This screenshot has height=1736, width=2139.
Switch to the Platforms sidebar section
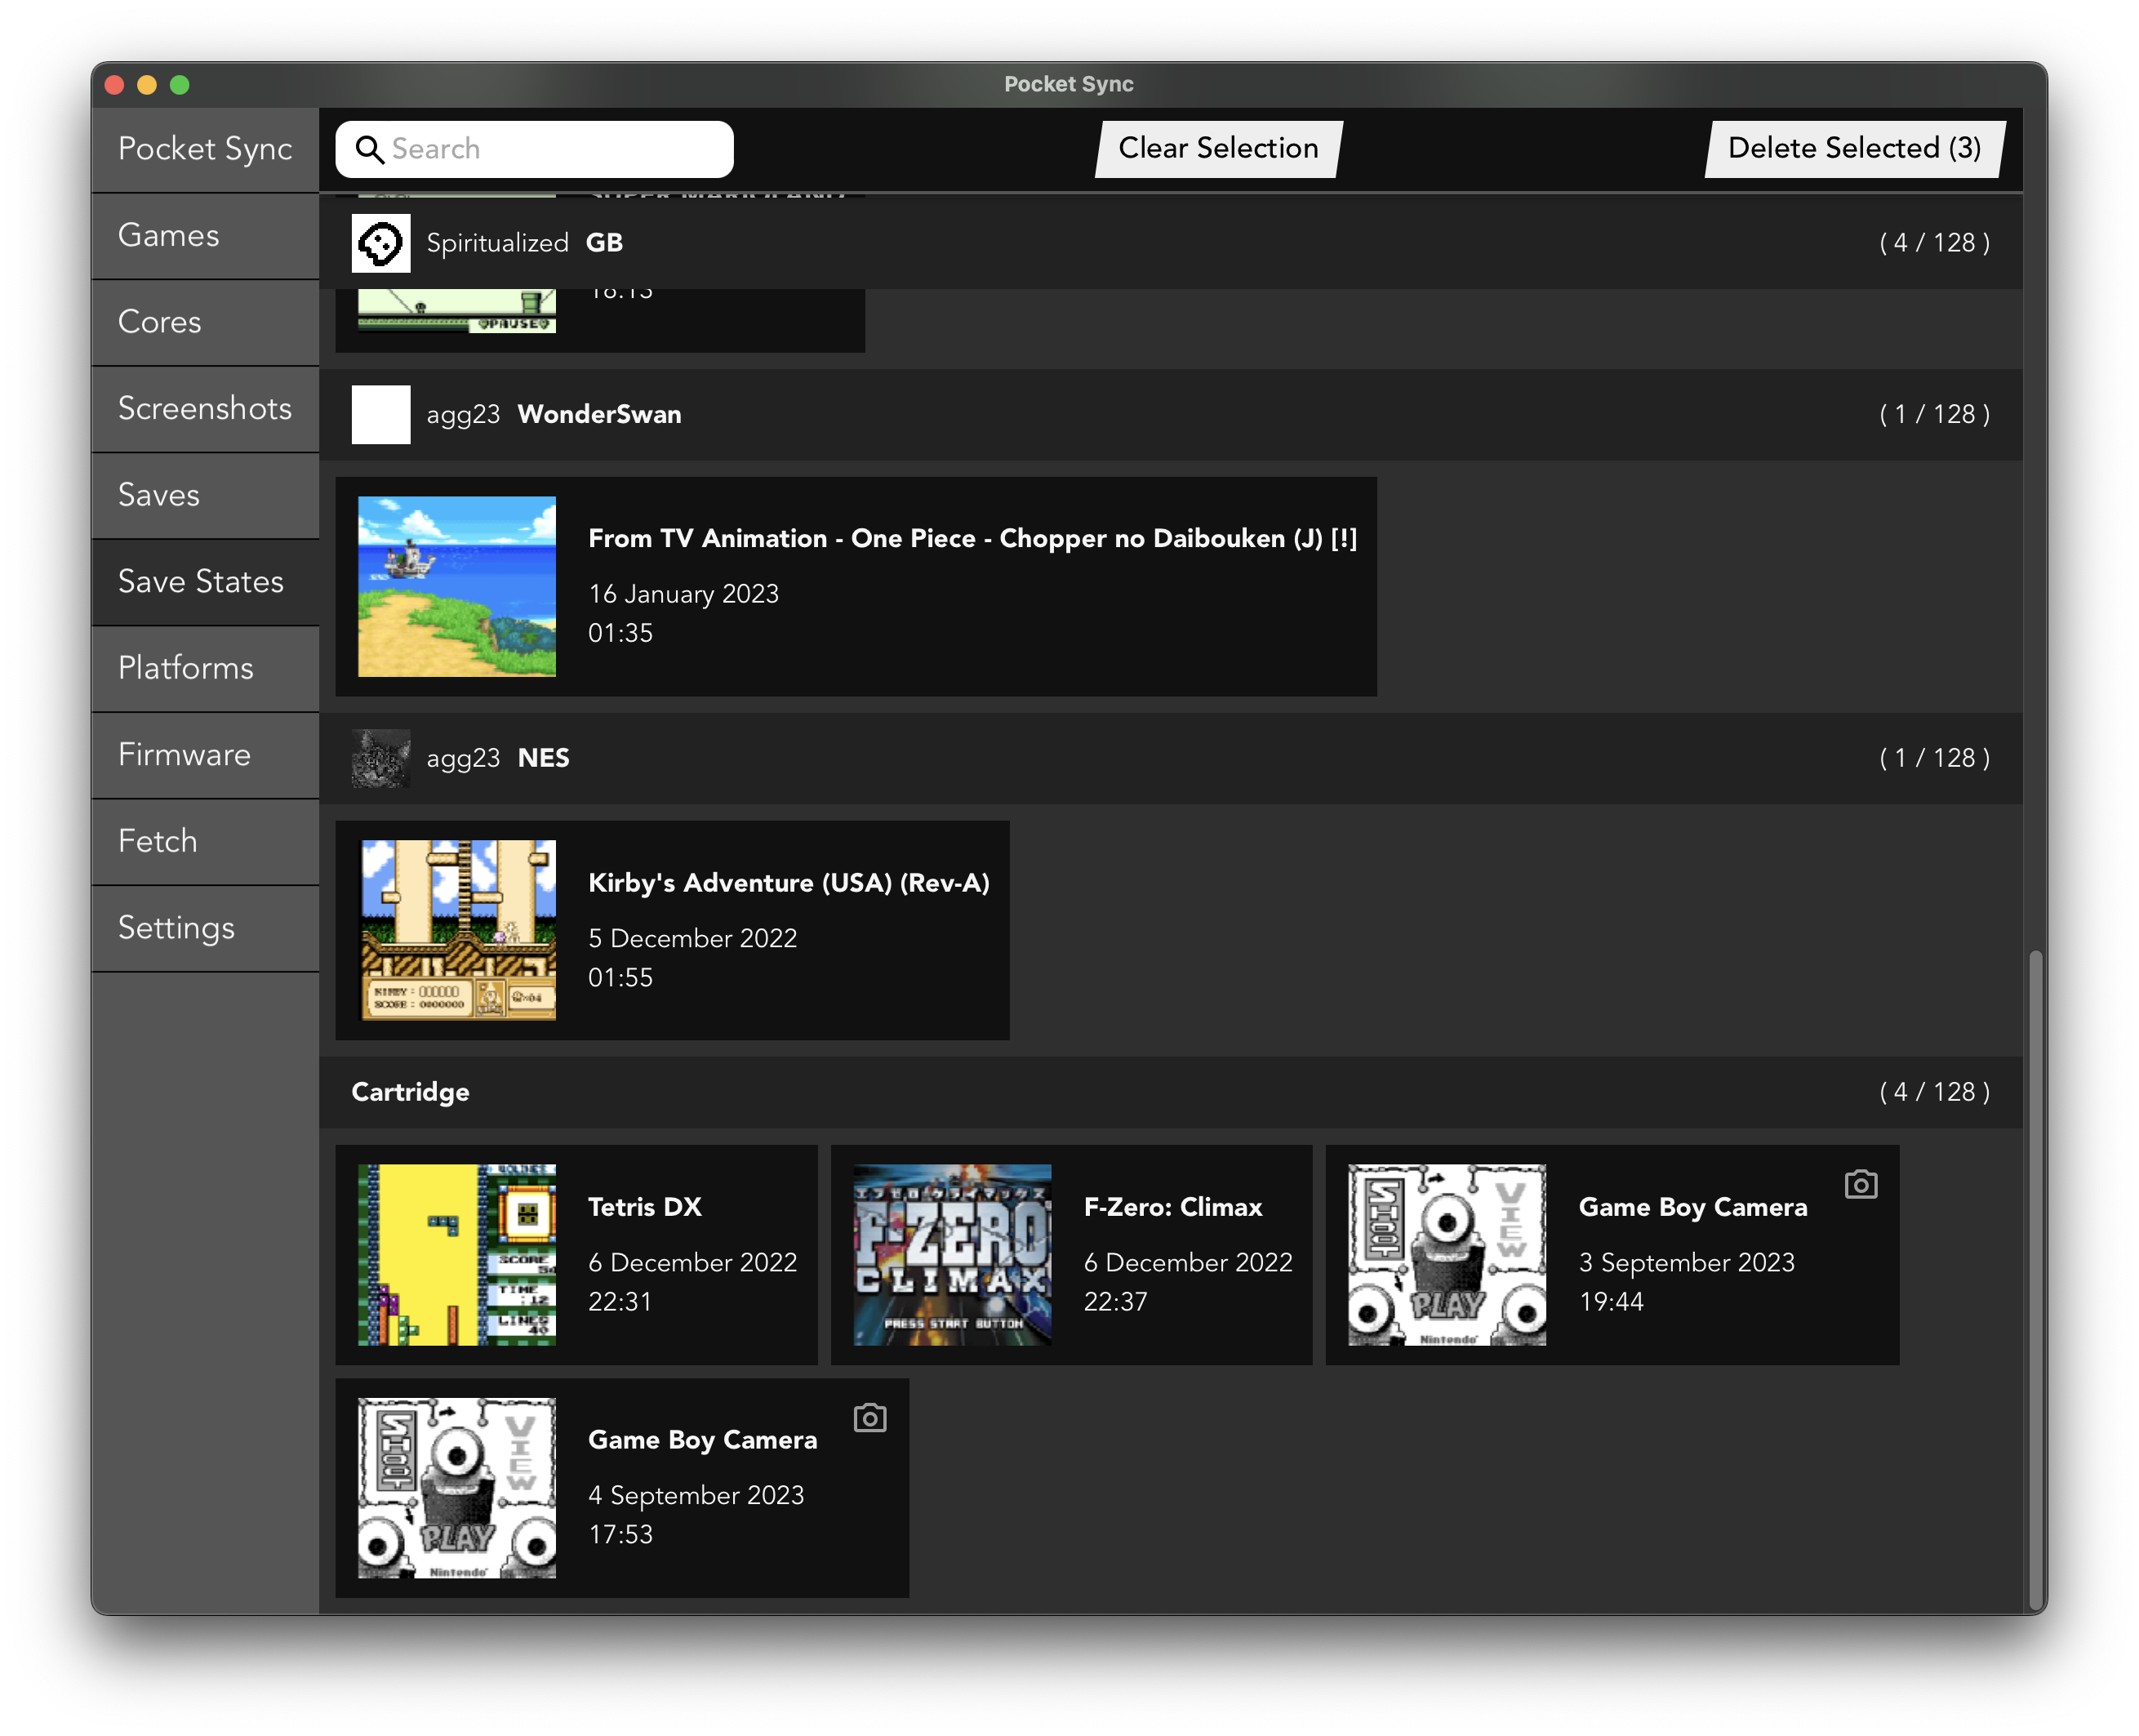[x=205, y=668]
